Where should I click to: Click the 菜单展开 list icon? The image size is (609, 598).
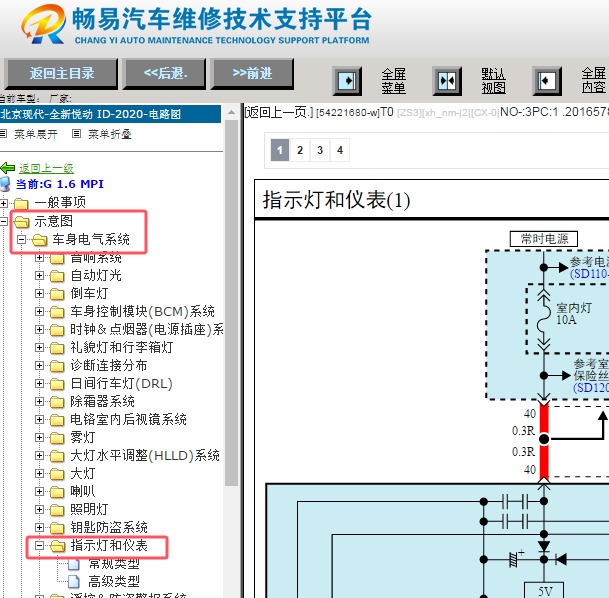point(3,134)
